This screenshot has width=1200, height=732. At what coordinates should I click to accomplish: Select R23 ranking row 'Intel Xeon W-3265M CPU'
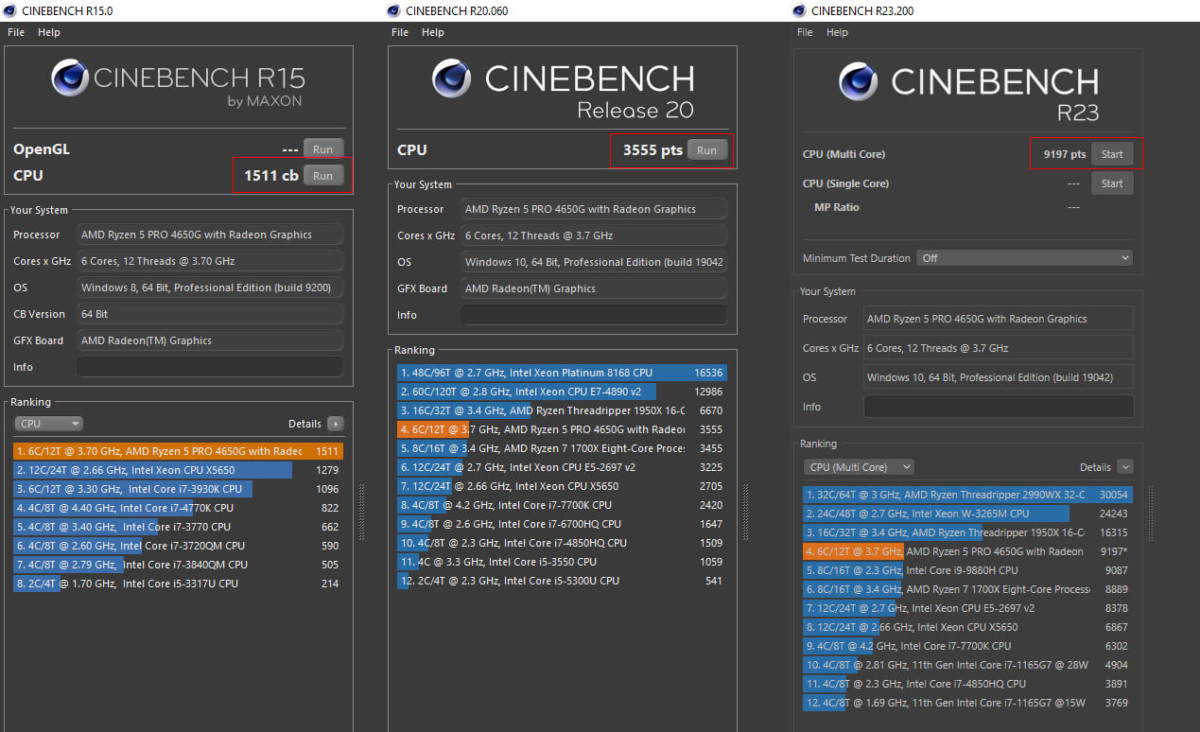[968, 513]
